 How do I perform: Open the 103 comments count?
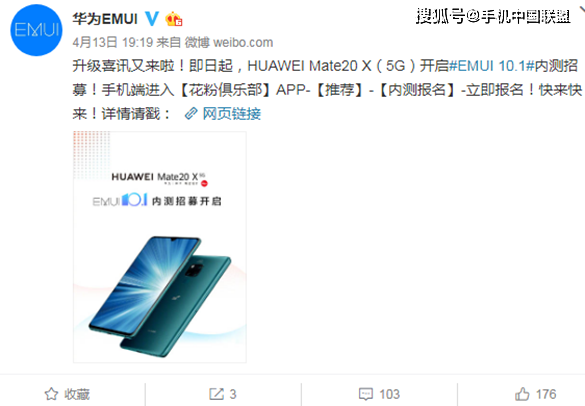coord(390,394)
